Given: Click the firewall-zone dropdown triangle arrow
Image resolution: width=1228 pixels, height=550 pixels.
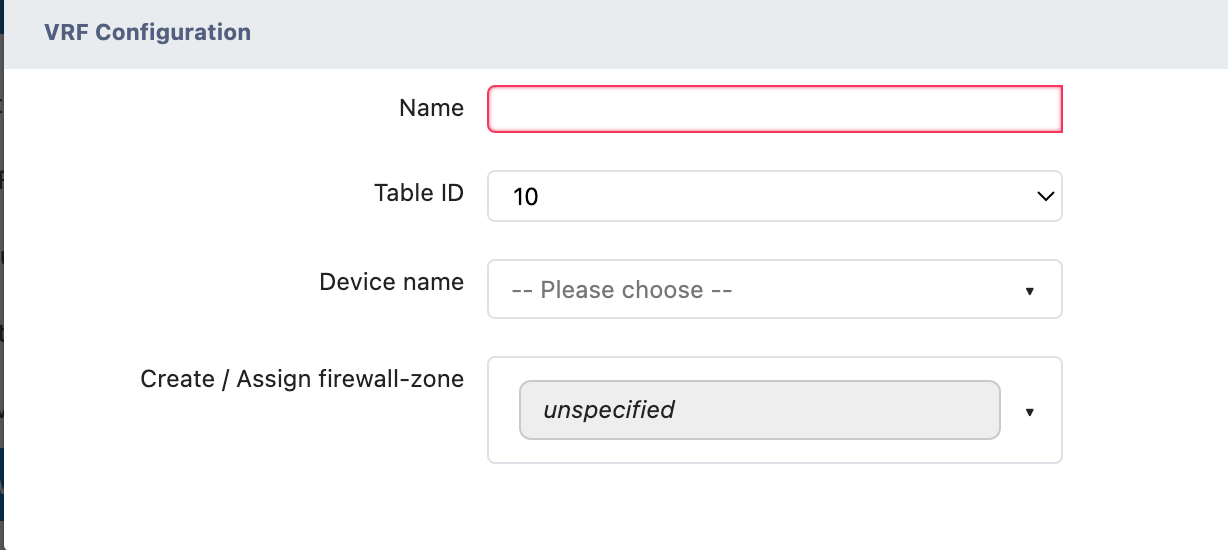Looking at the screenshot, I should pyautogui.click(x=1029, y=412).
